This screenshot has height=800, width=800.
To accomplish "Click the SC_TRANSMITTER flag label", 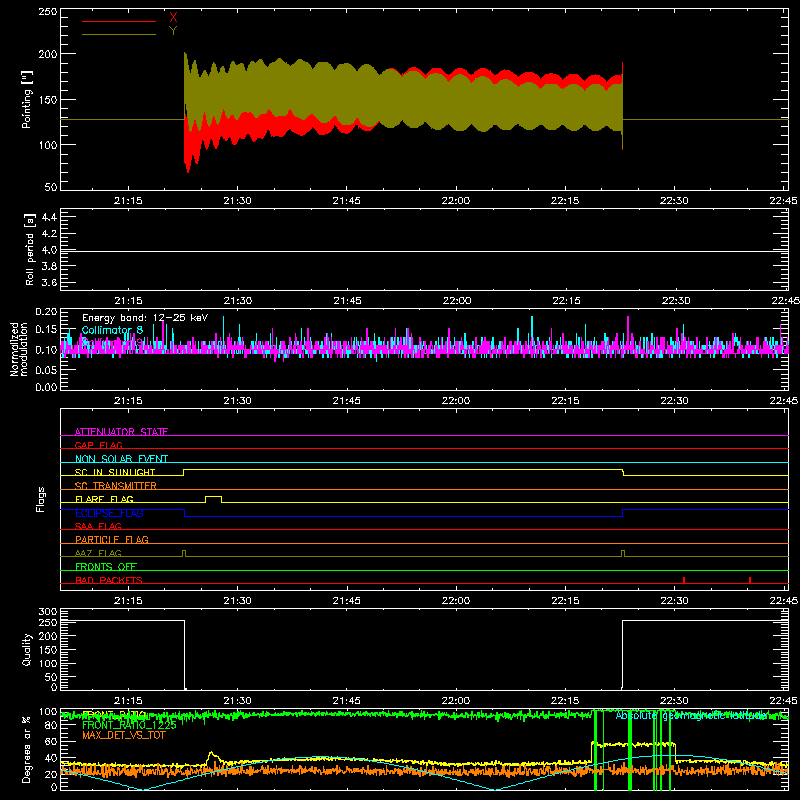I will [x=115, y=485].
